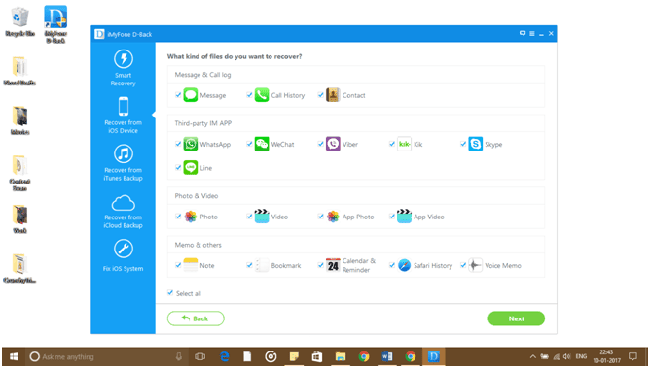Screen dimensions: 650x368
Task: Click the yellow Note icon
Action: point(191,265)
